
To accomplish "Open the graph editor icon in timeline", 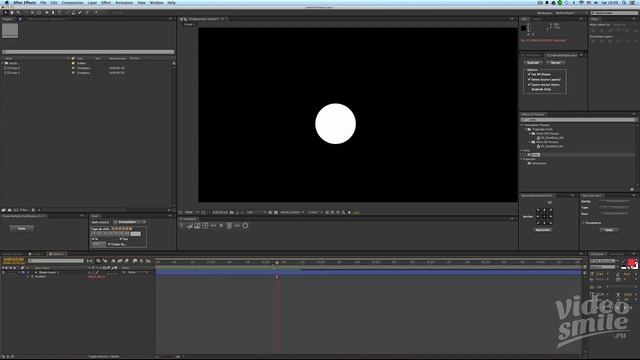I will click(148, 261).
